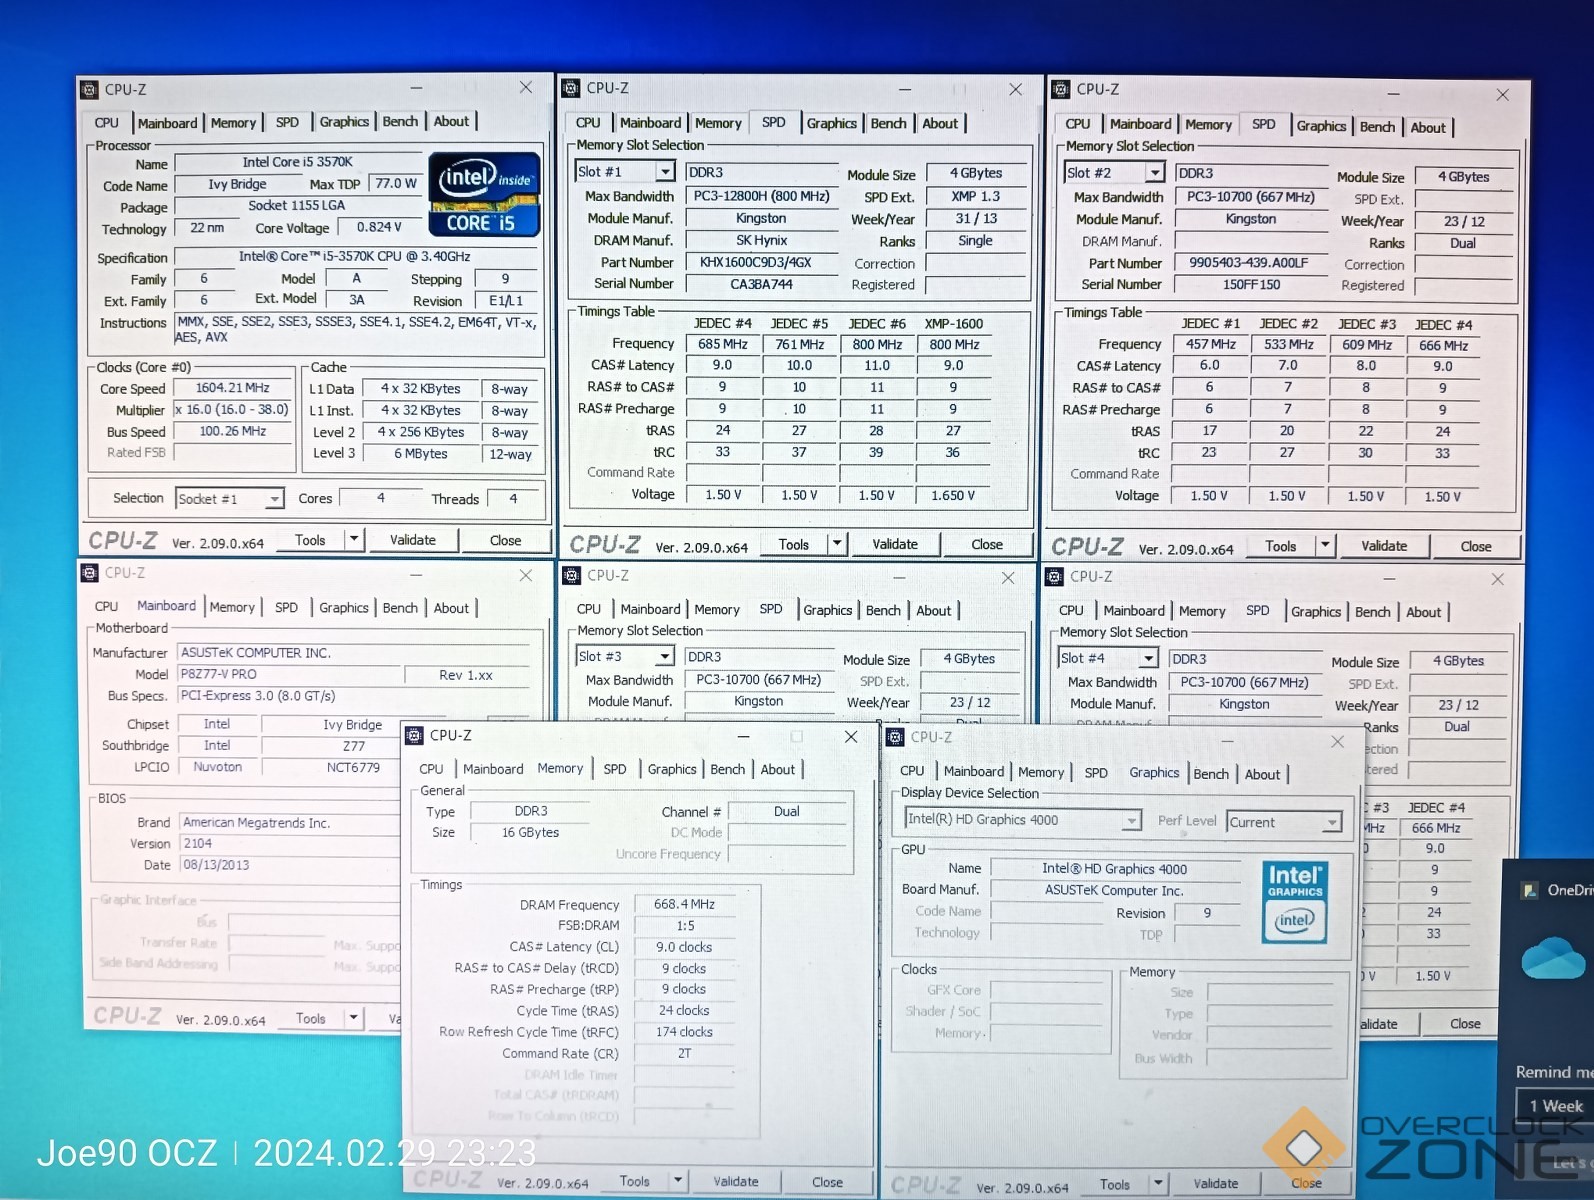This screenshot has width=1594, height=1200.
Task: Switch to Memory tab in processor window
Action: click(x=233, y=123)
